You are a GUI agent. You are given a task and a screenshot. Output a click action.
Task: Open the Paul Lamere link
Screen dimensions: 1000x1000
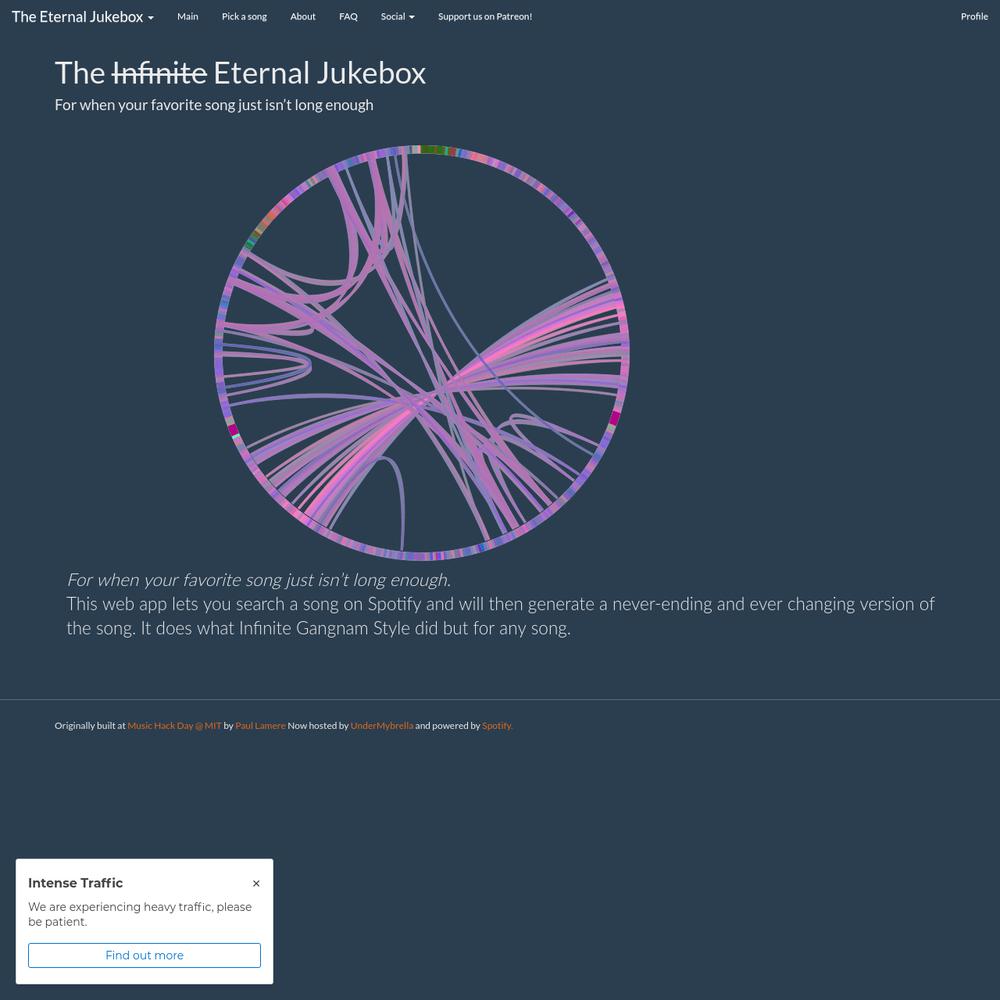tap(260, 725)
